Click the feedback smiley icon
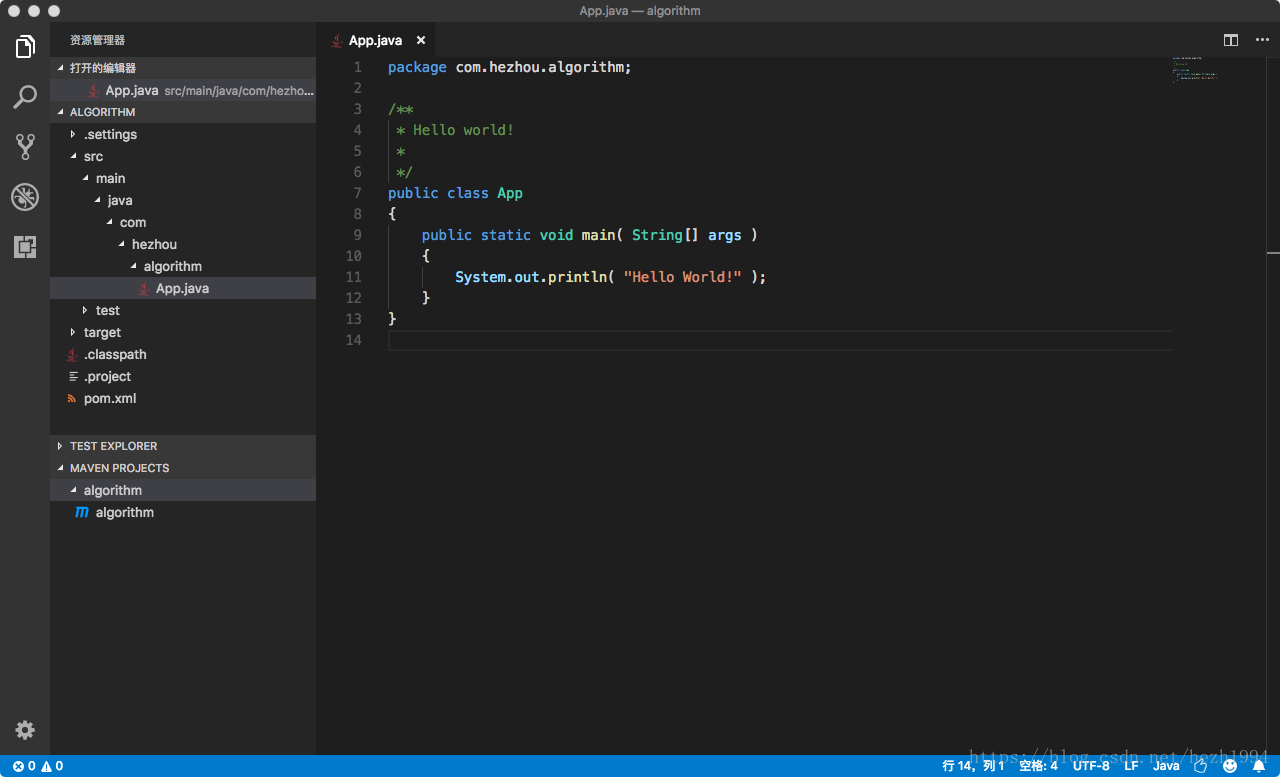This screenshot has width=1280, height=777. click(x=1230, y=766)
